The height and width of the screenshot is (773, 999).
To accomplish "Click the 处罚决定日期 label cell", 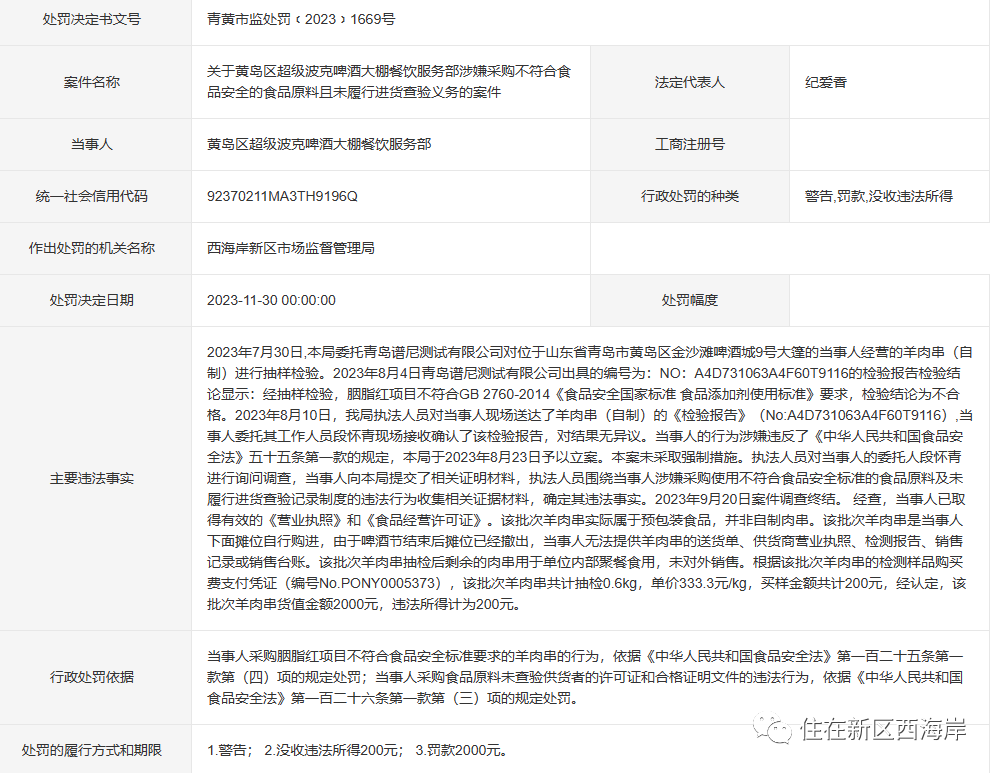I will click(x=96, y=300).
